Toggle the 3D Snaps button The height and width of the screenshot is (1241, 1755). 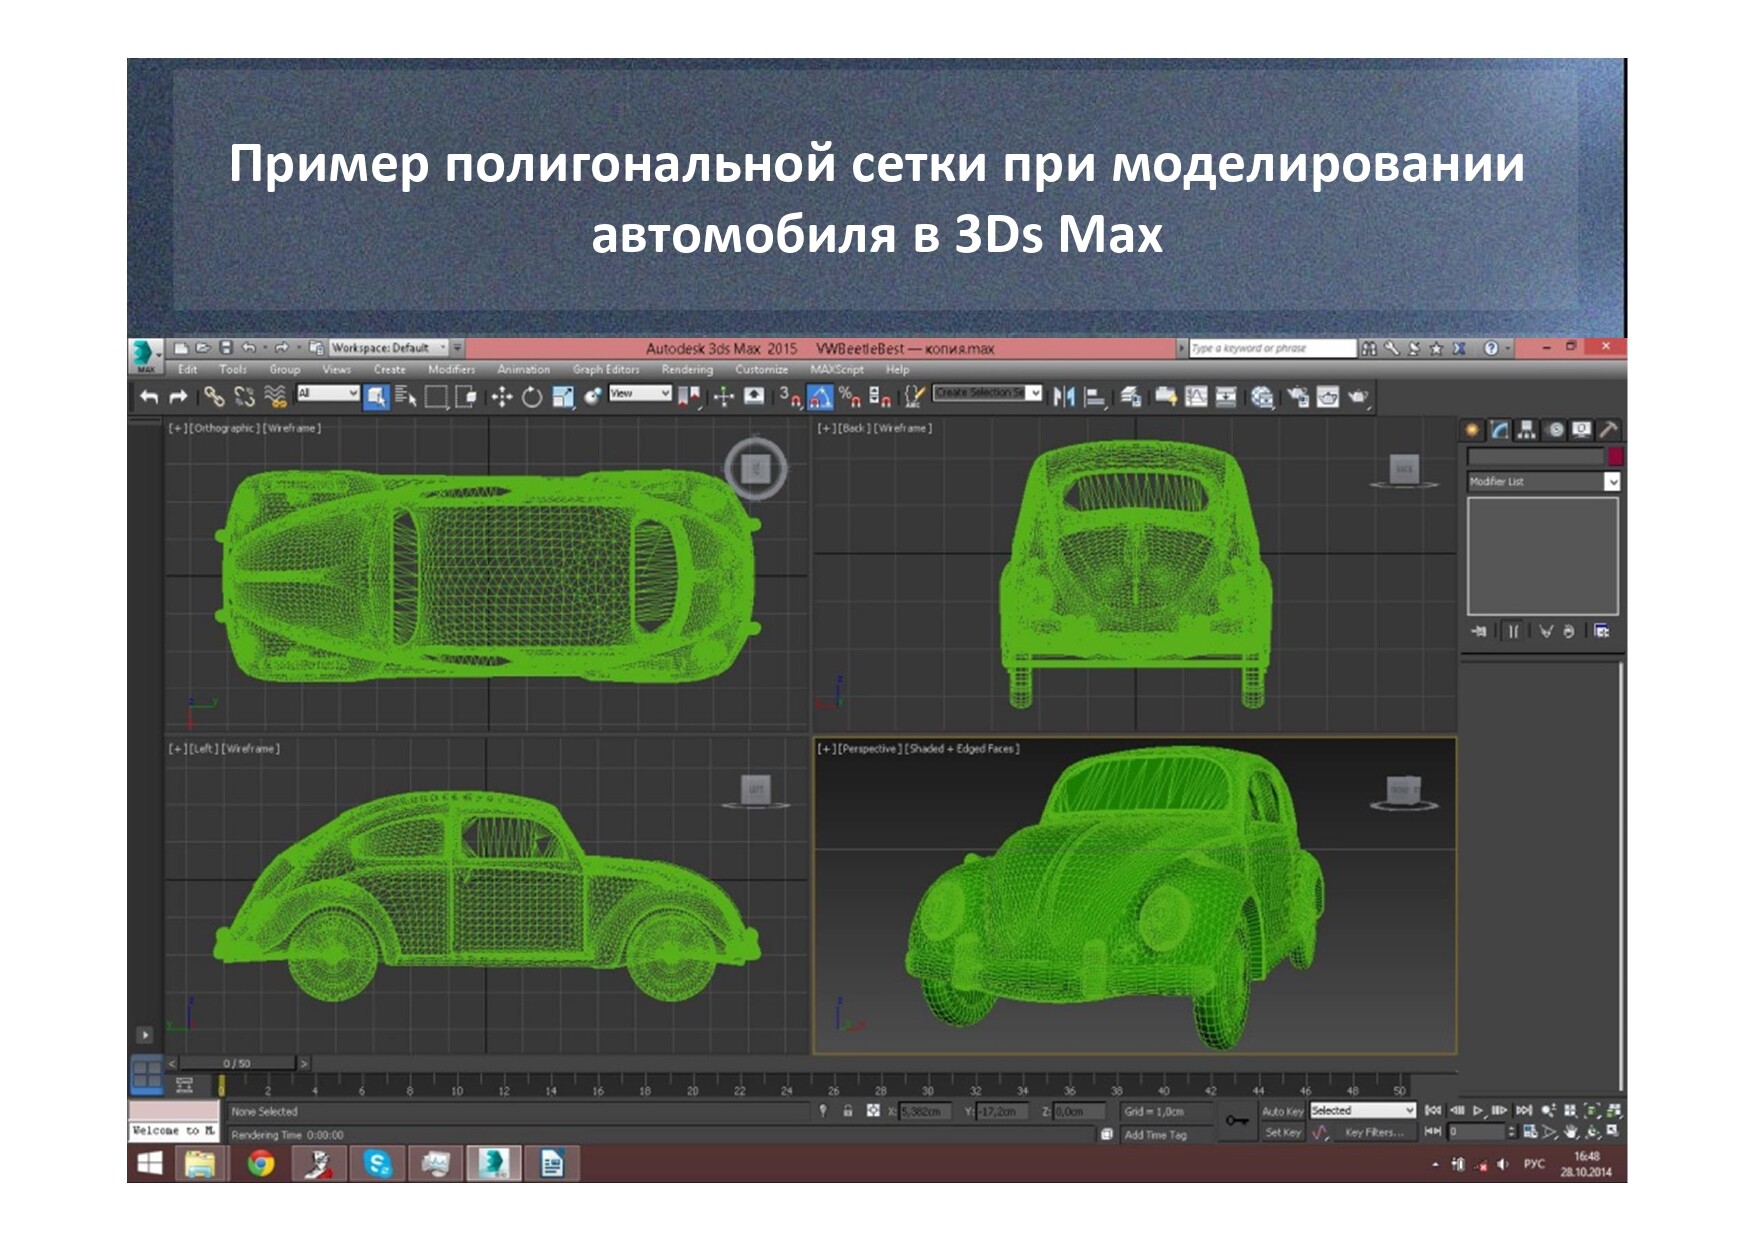[x=790, y=397]
